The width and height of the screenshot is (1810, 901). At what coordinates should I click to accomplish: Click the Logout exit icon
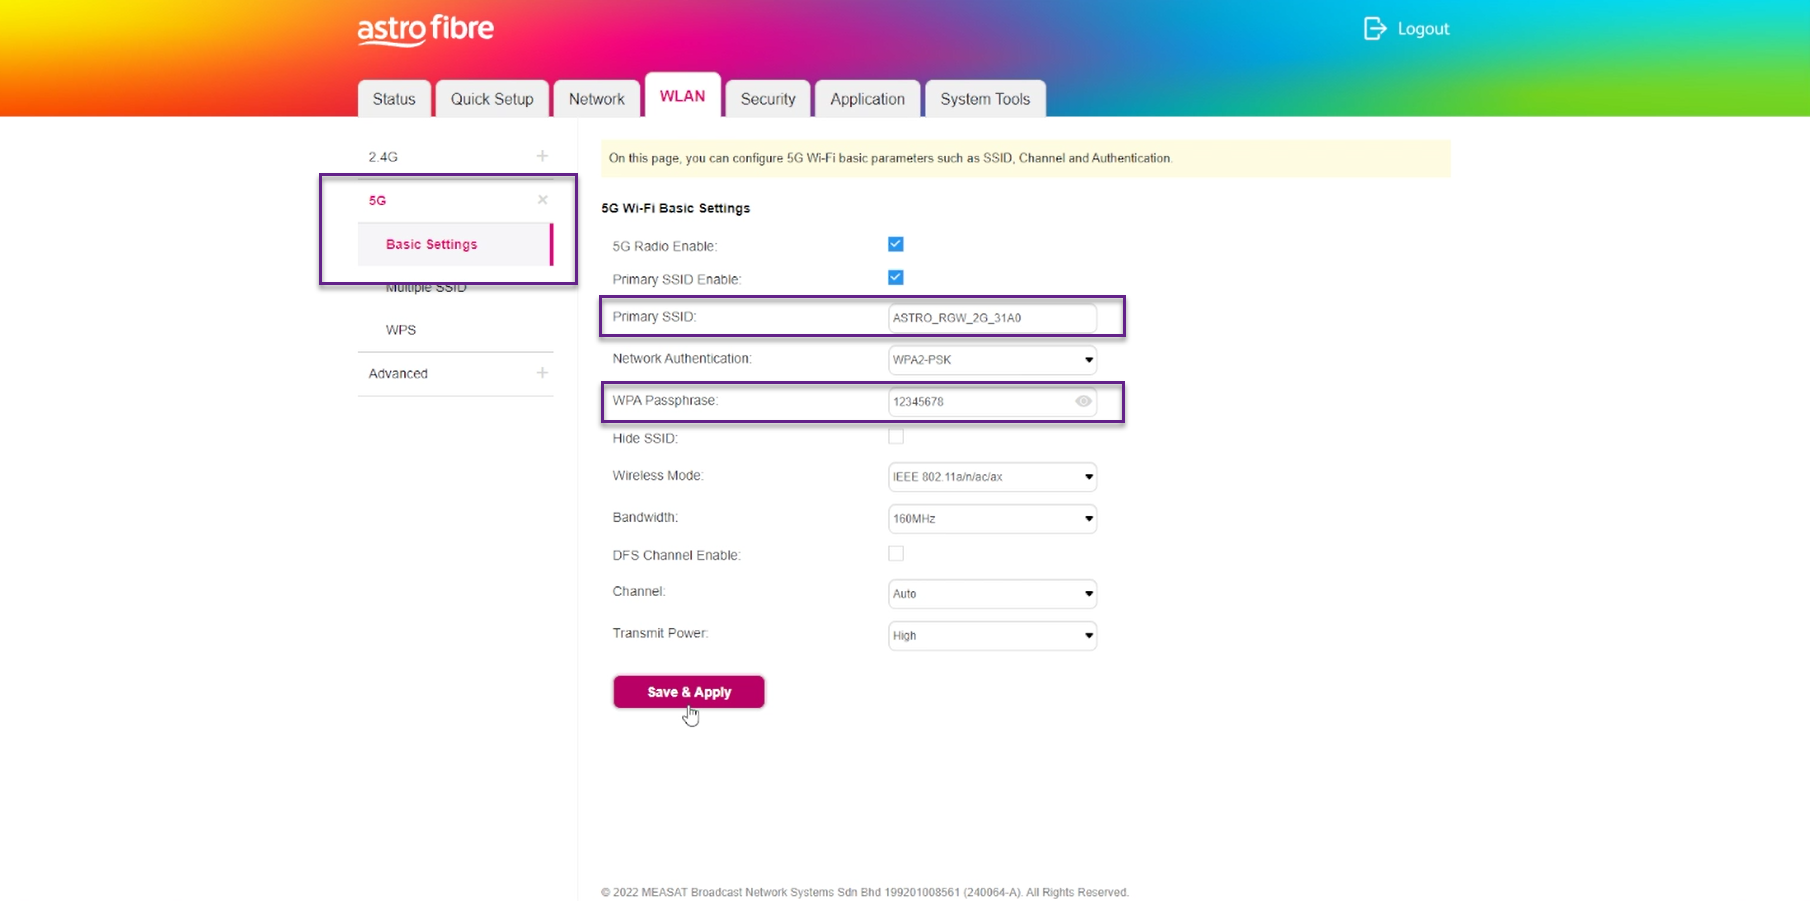1375,29
